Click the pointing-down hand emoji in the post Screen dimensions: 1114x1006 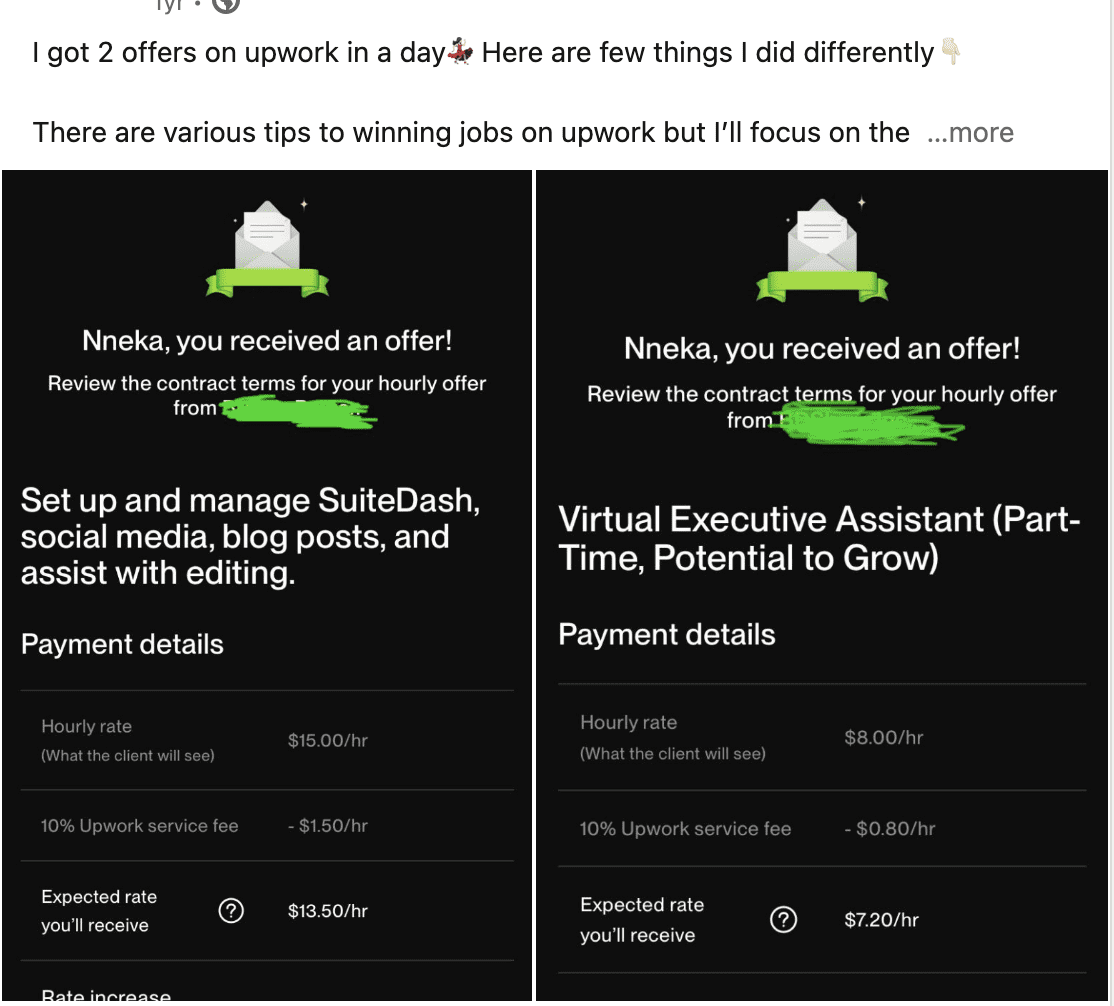tap(951, 52)
